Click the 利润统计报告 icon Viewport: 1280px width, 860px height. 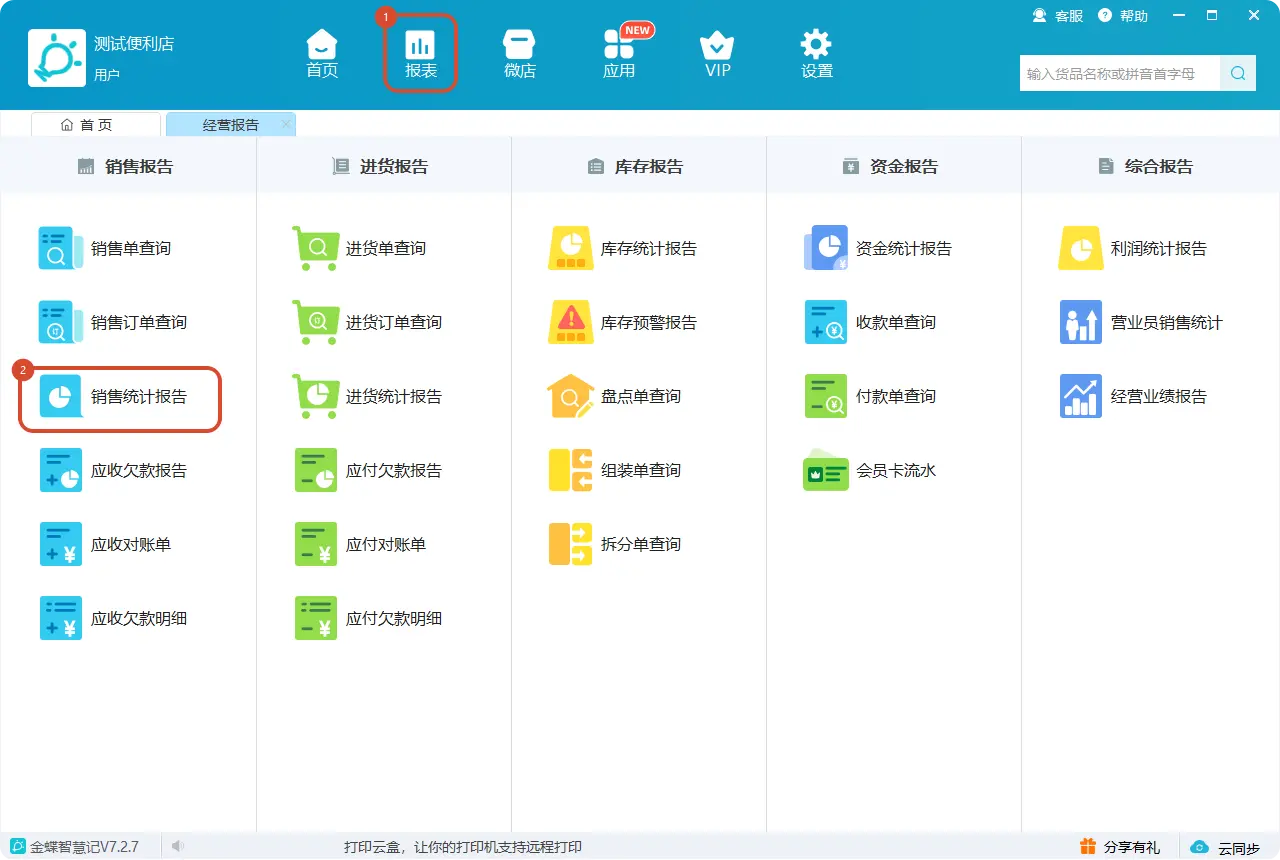(x=1080, y=248)
